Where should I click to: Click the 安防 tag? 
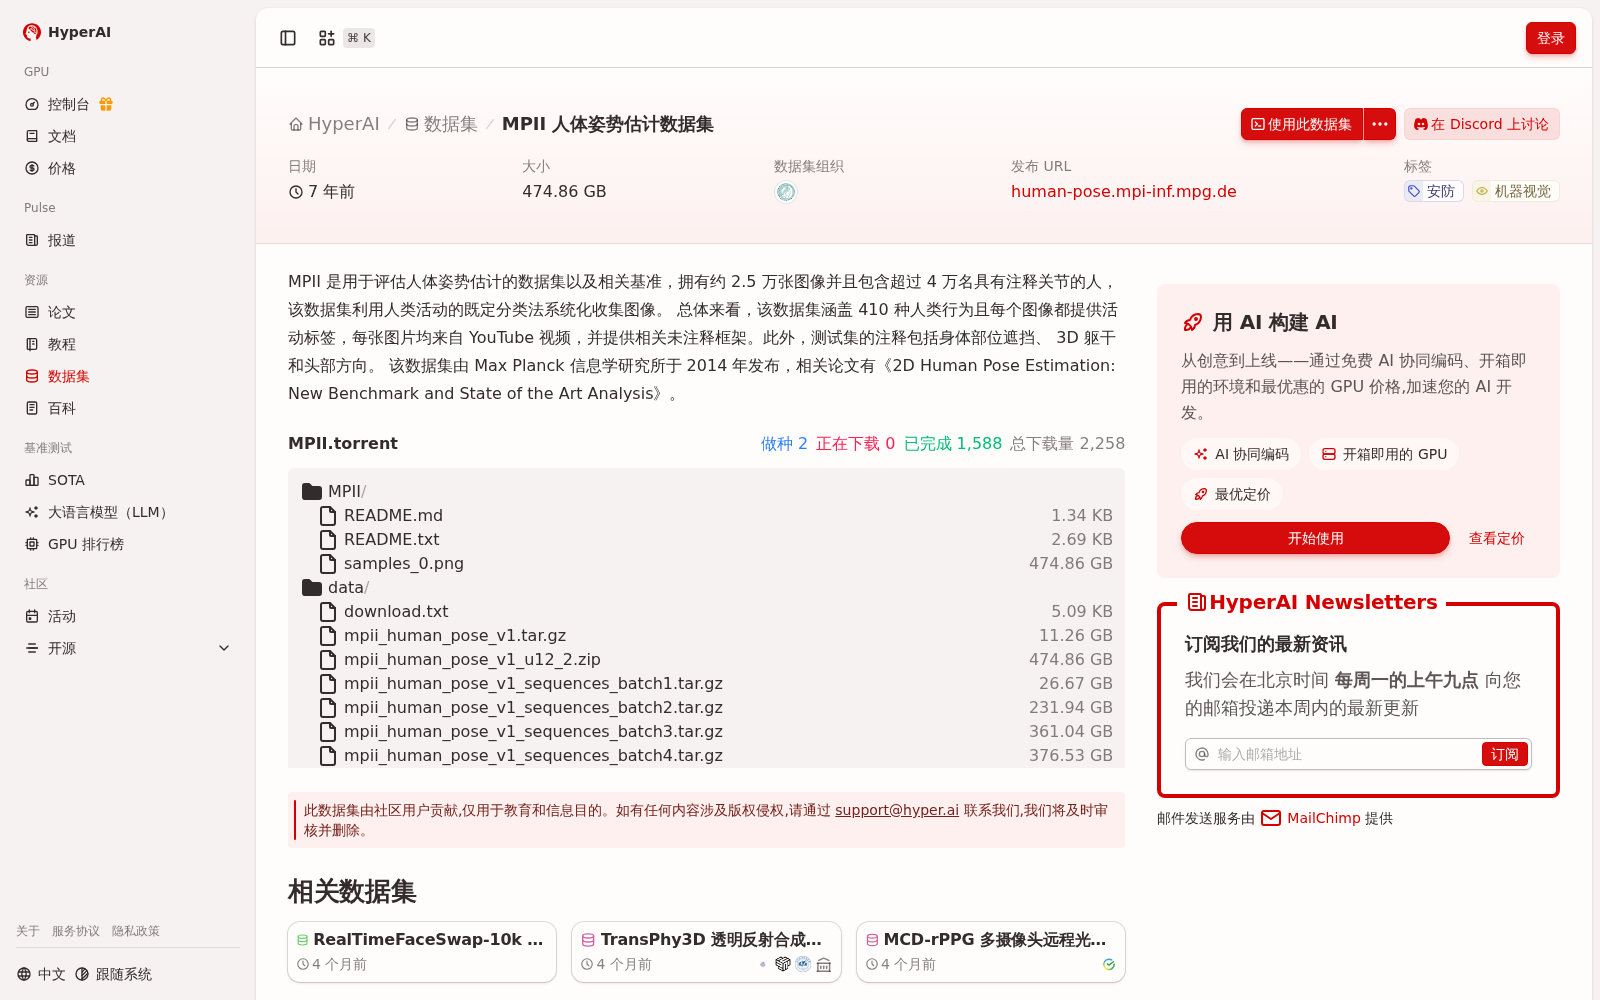(x=1433, y=191)
